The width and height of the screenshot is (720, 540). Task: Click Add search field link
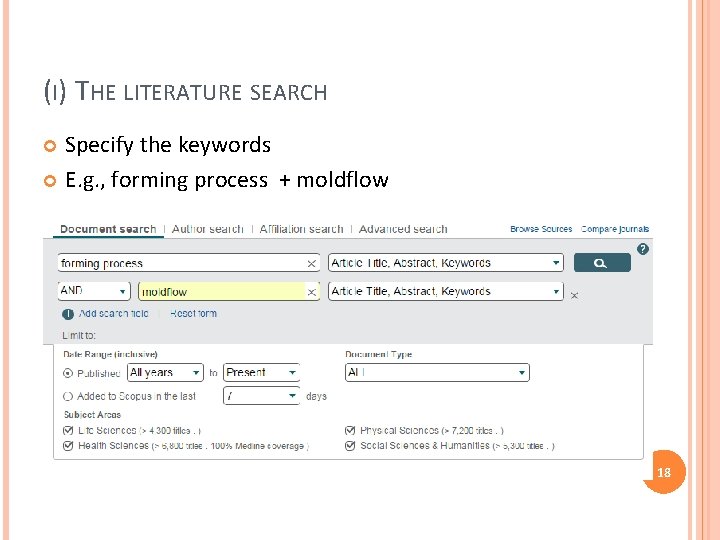coord(113,314)
